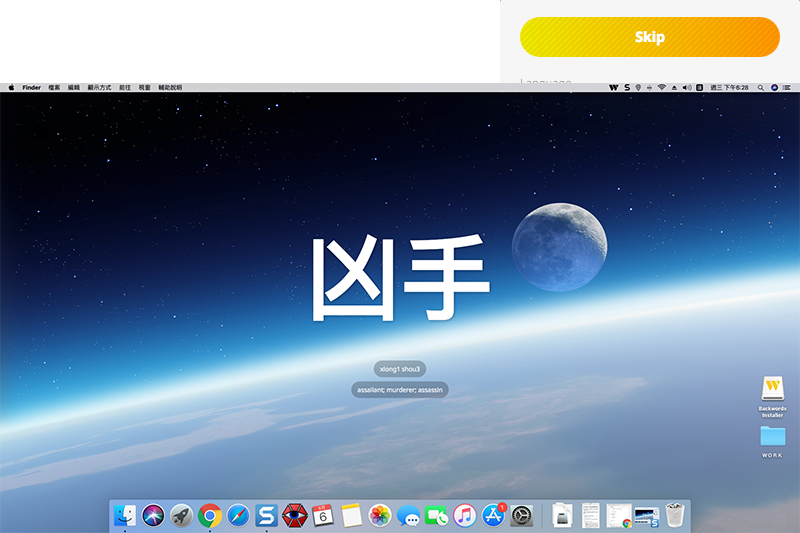Open App Store with badge in dock

(493, 516)
